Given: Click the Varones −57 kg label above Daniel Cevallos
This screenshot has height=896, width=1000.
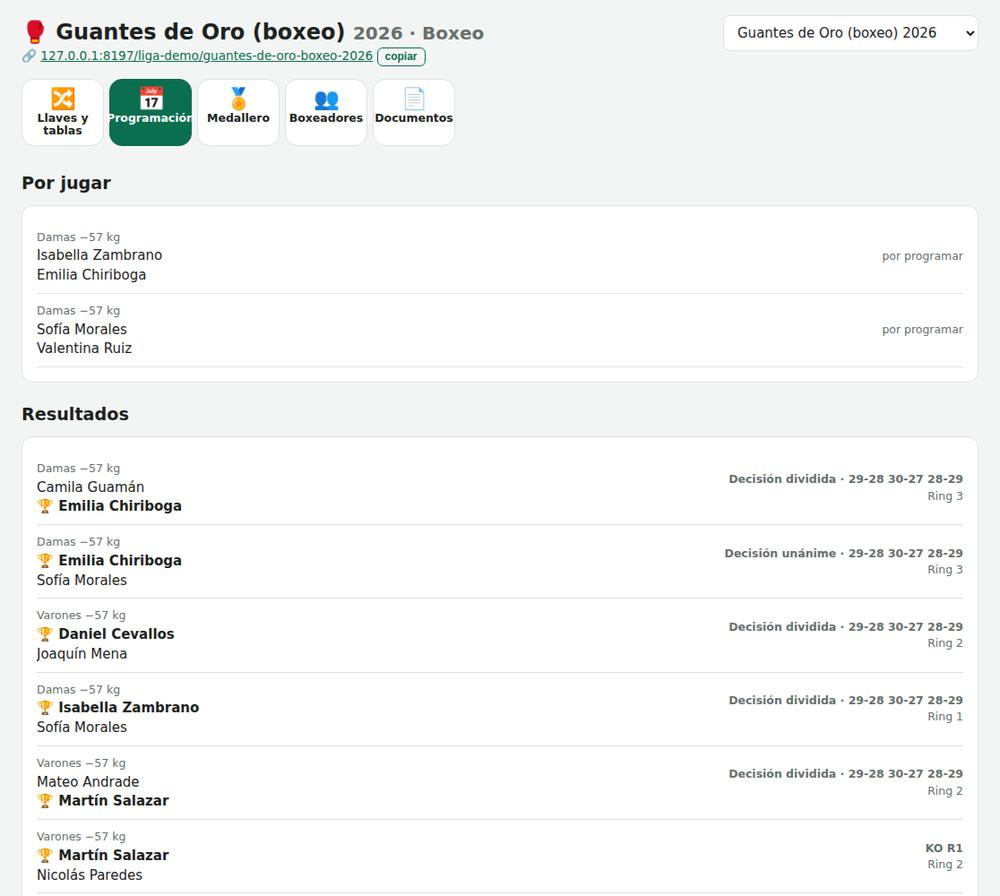Looking at the screenshot, I should (x=81, y=615).
